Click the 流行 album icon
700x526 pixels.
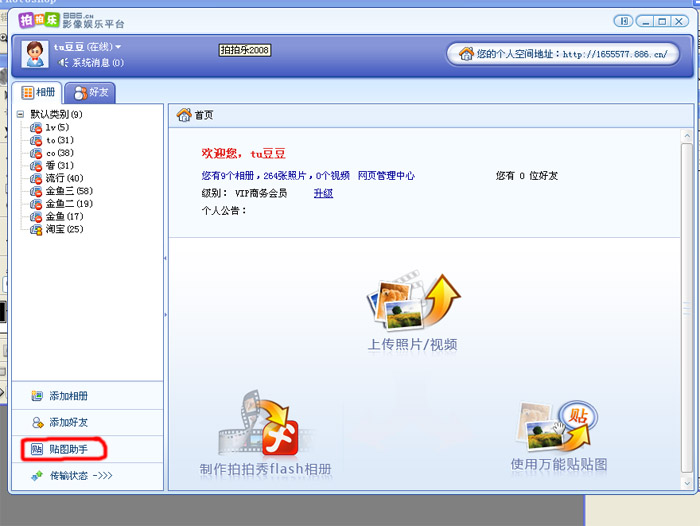tap(36, 179)
